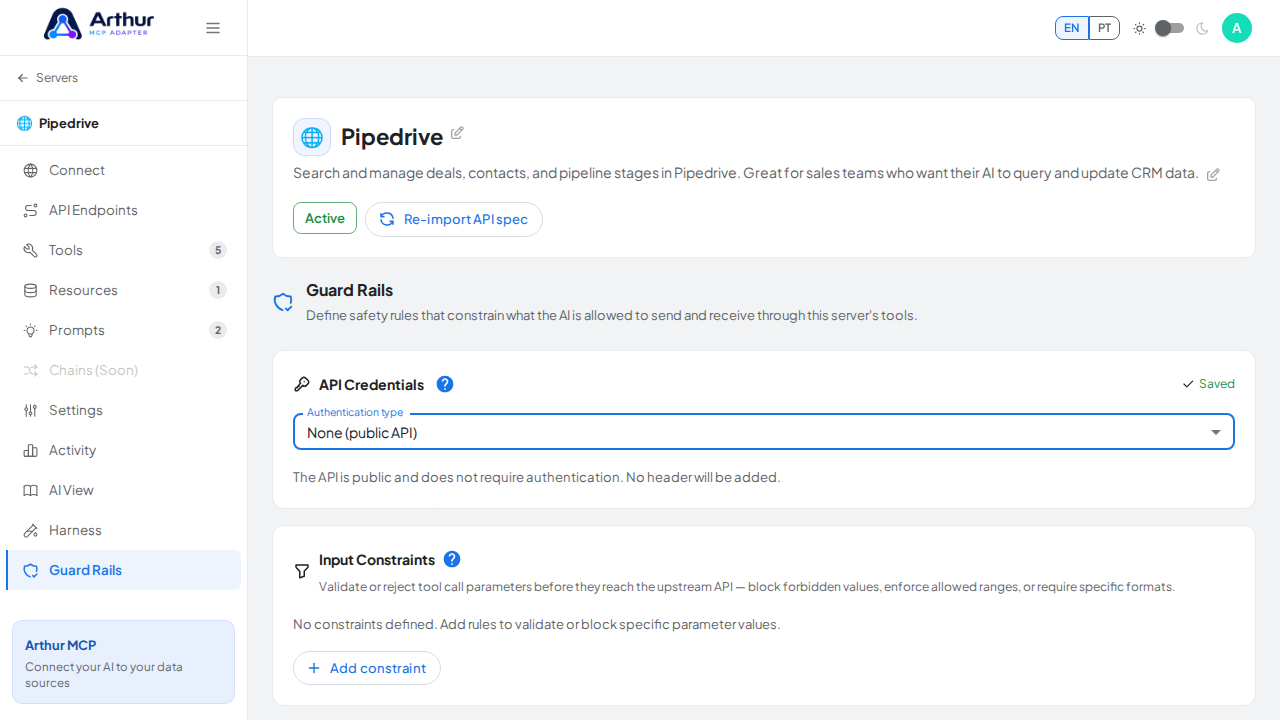Open Activity page
This screenshot has height=720, width=1280.
tap(124, 450)
